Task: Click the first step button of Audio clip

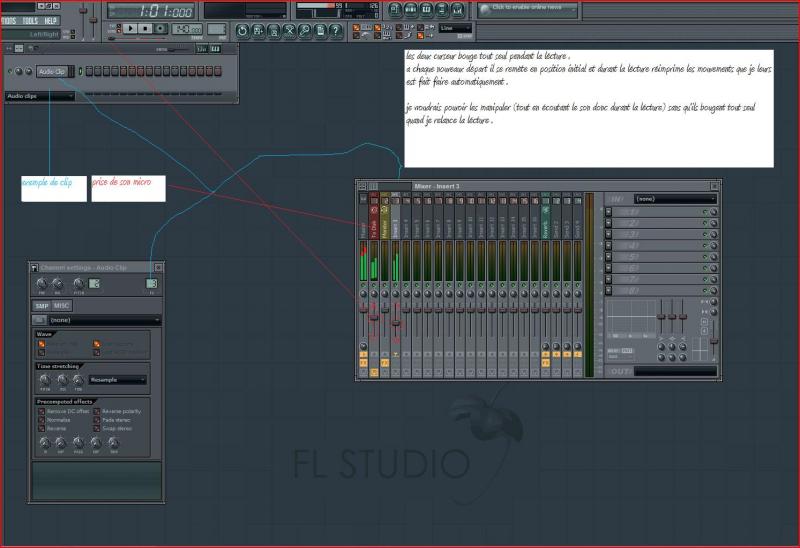Action: pyautogui.click(x=89, y=71)
